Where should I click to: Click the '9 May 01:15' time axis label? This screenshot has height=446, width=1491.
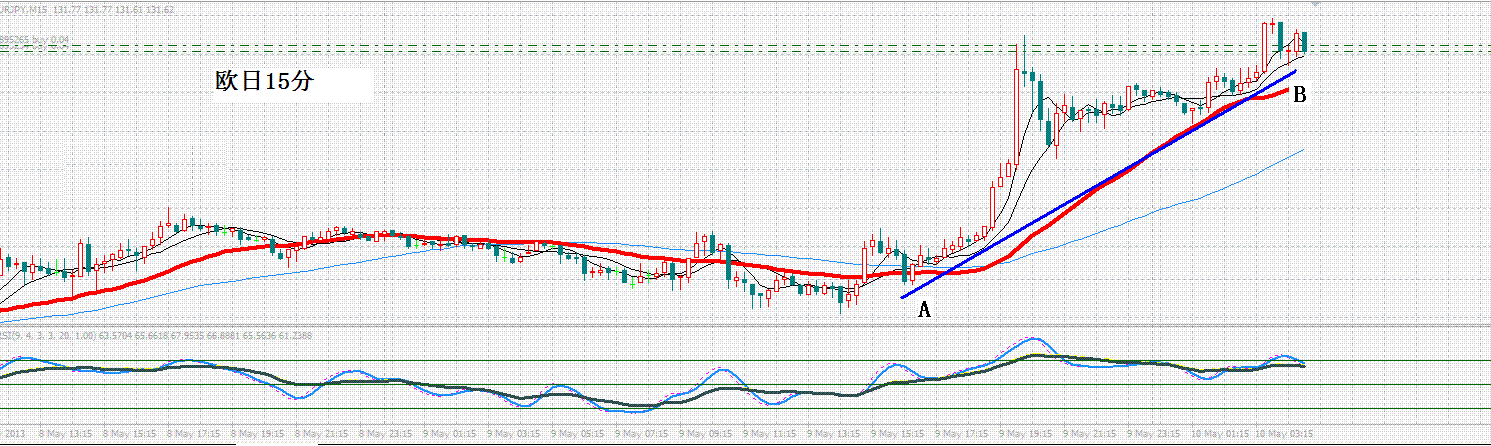tap(449, 434)
